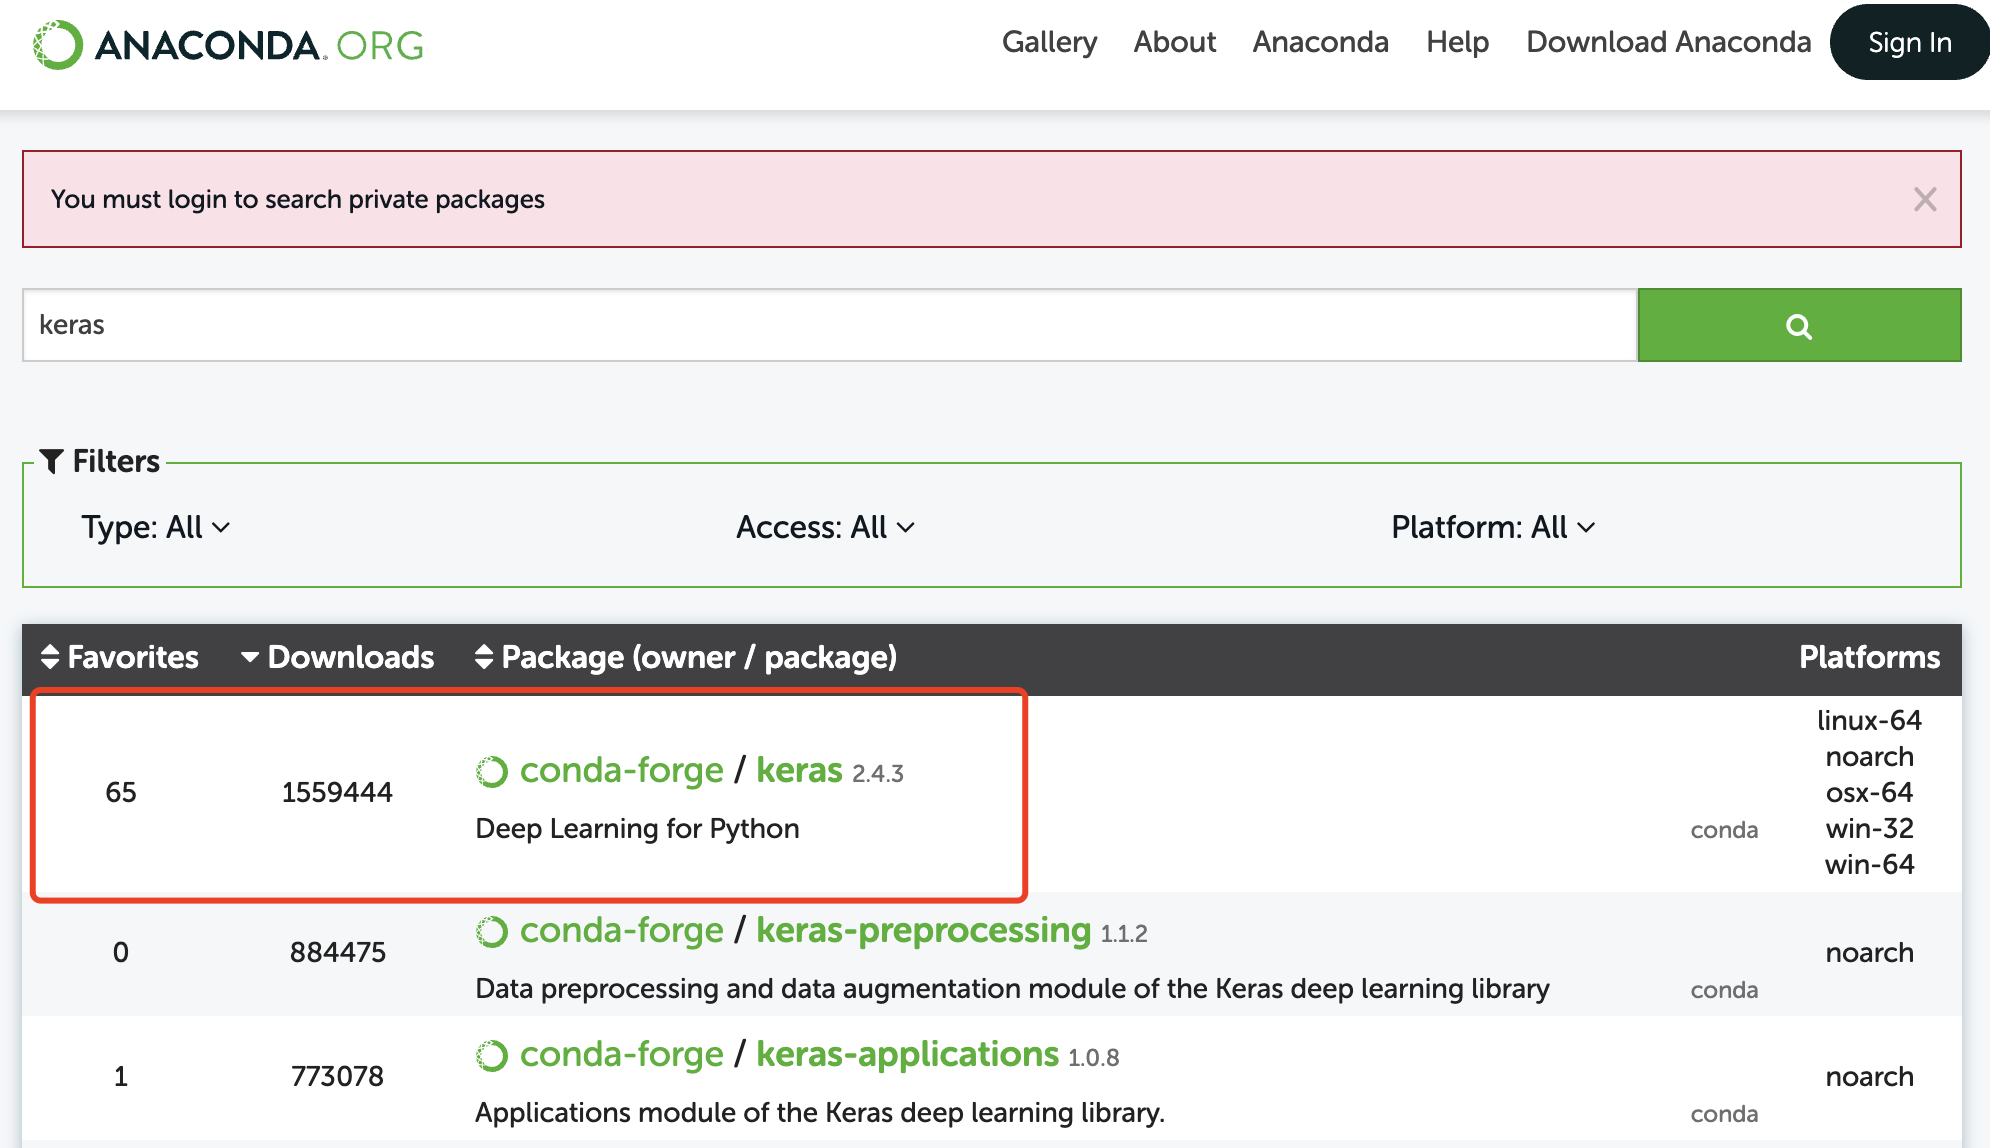The width and height of the screenshot is (1990, 1148).
Task: Sort by Package owner / package column
Action: (x=686, y=657)
